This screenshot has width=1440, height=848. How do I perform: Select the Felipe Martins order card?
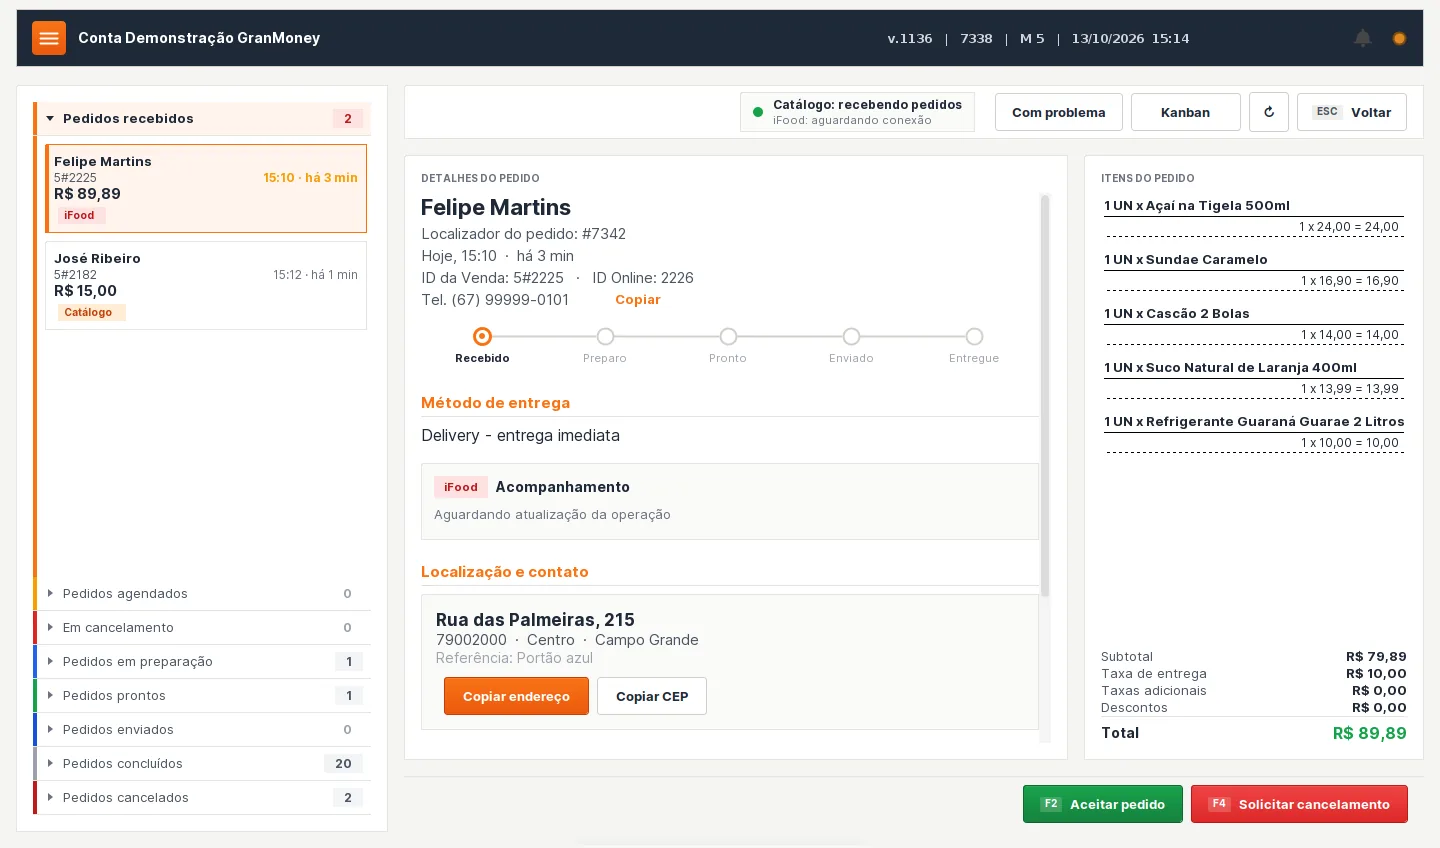(x=206, y=188)
